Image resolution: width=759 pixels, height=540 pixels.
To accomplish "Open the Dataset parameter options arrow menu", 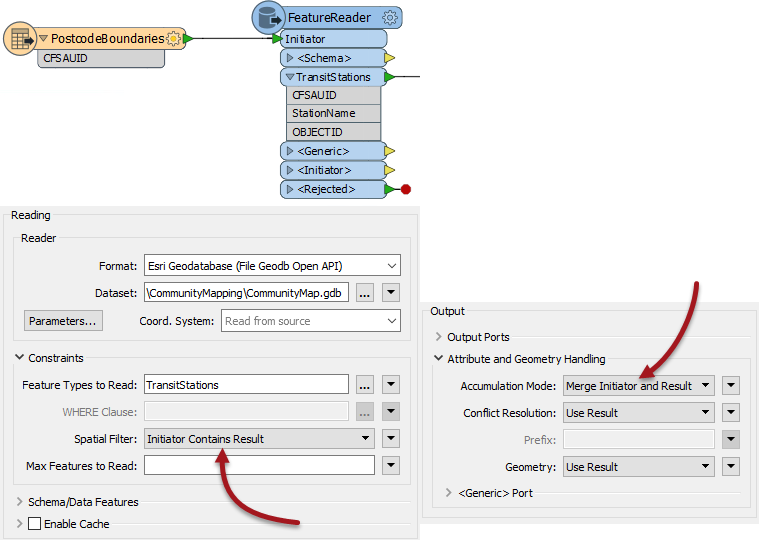I will click(391, 293).
